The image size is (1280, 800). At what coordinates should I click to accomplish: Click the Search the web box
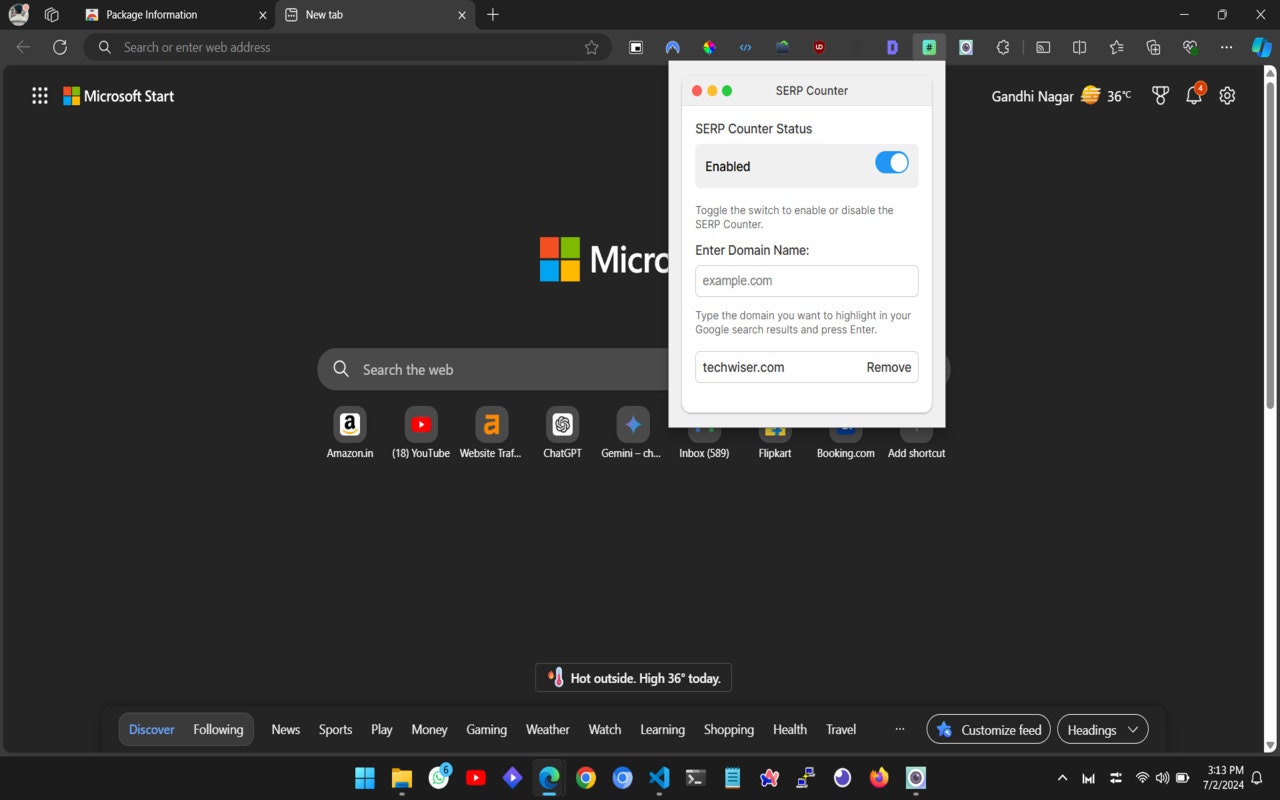pyautogui.click(x=493, y=369)
